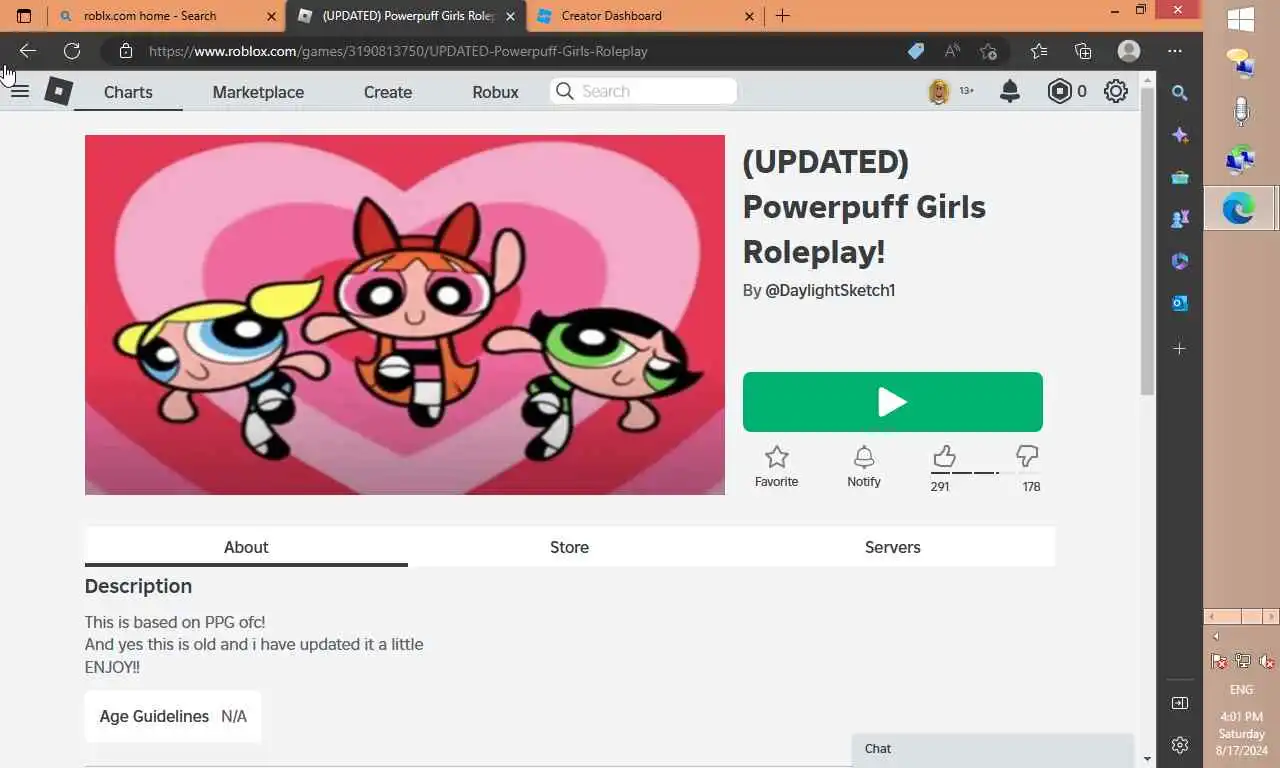Open the browser Favorites list
Image resolution: width=1280 pixels, height=768 pixels.
[1039, 51]
